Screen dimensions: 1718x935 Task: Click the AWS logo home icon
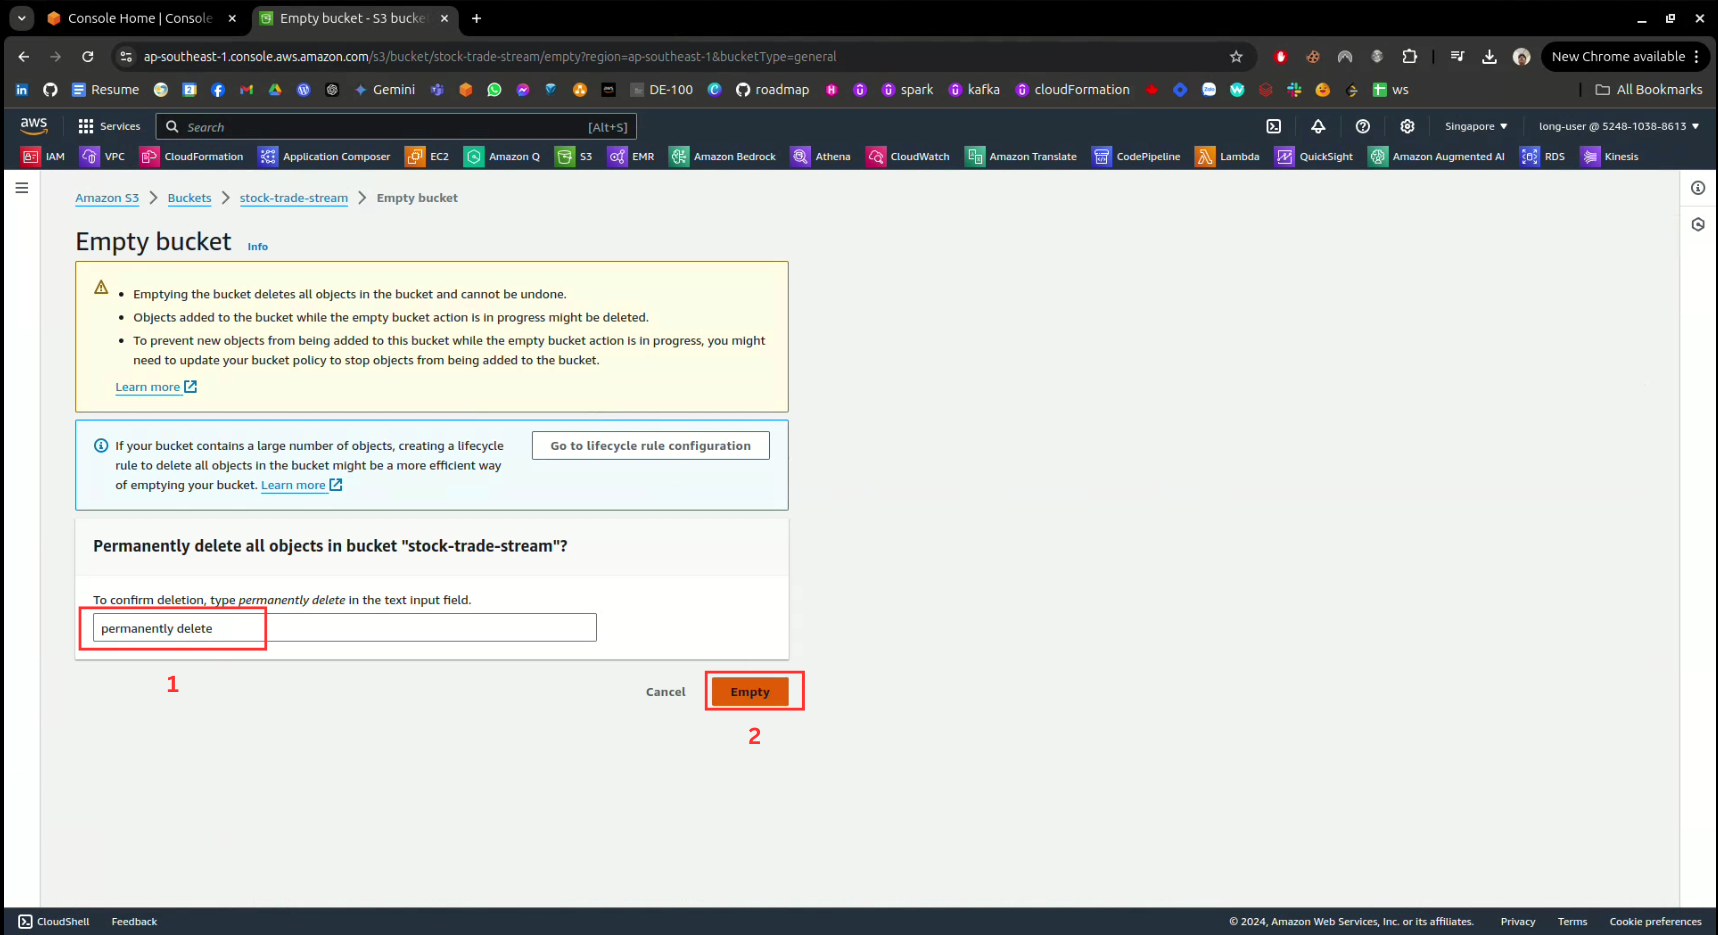click(34, 125)
